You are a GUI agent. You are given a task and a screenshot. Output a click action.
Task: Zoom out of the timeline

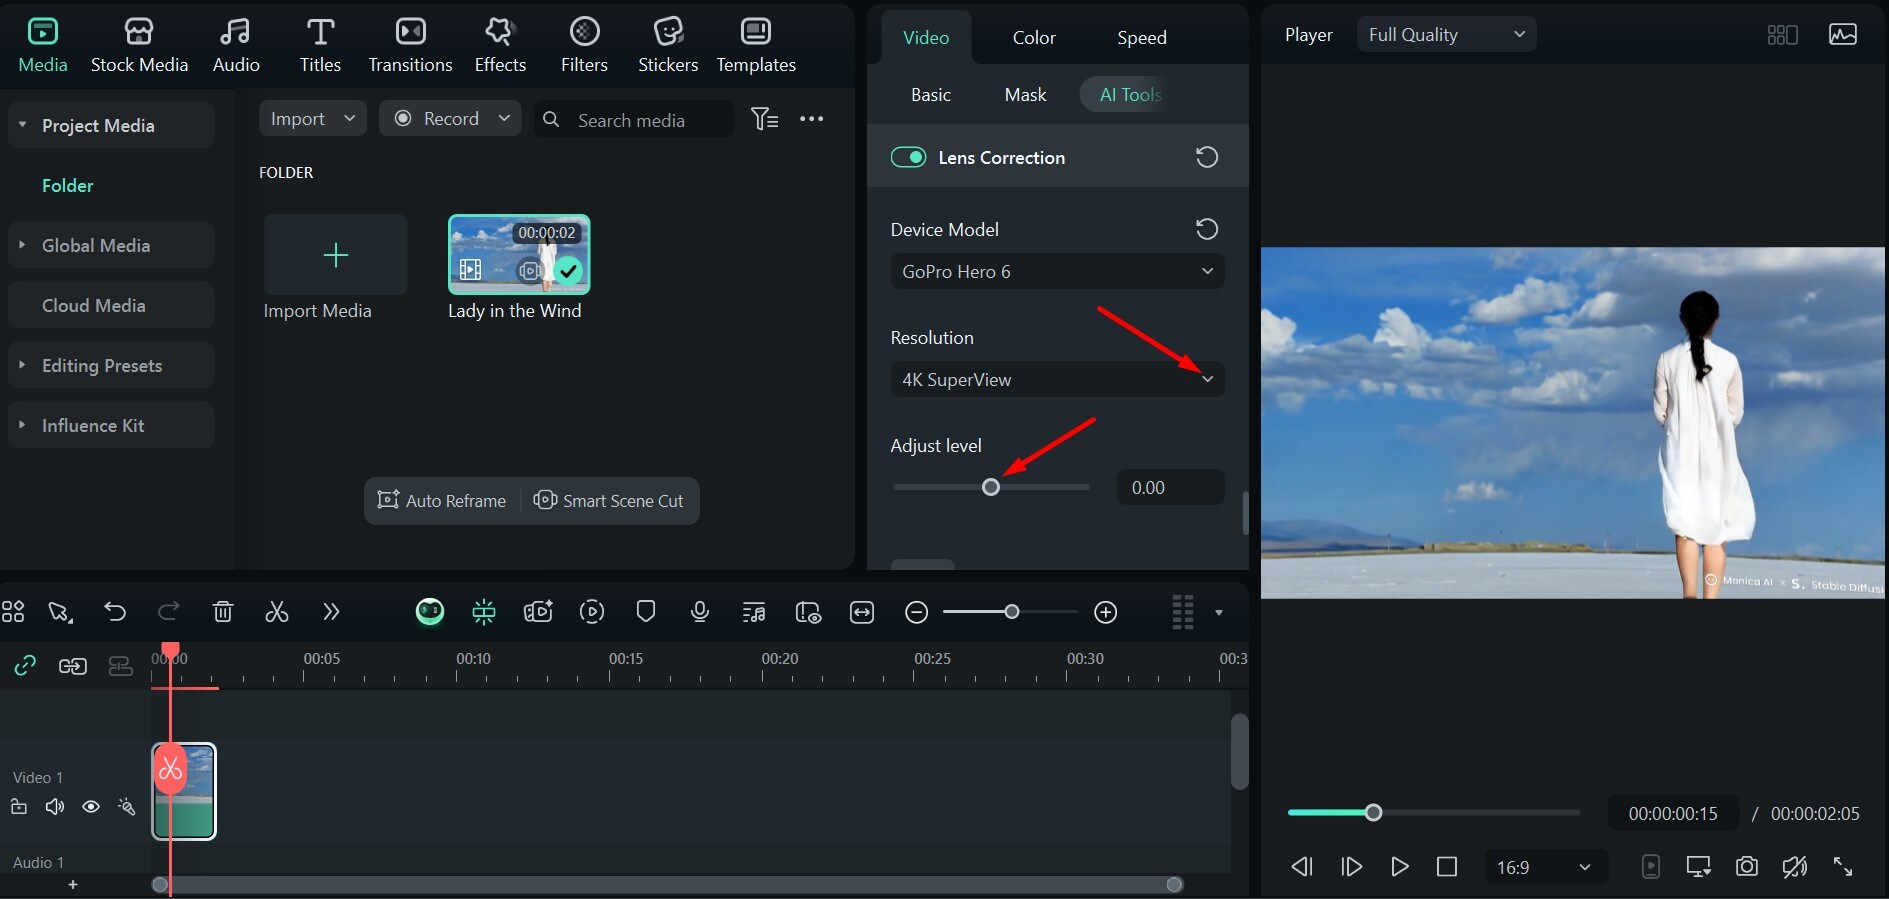(x=916, y=612)
